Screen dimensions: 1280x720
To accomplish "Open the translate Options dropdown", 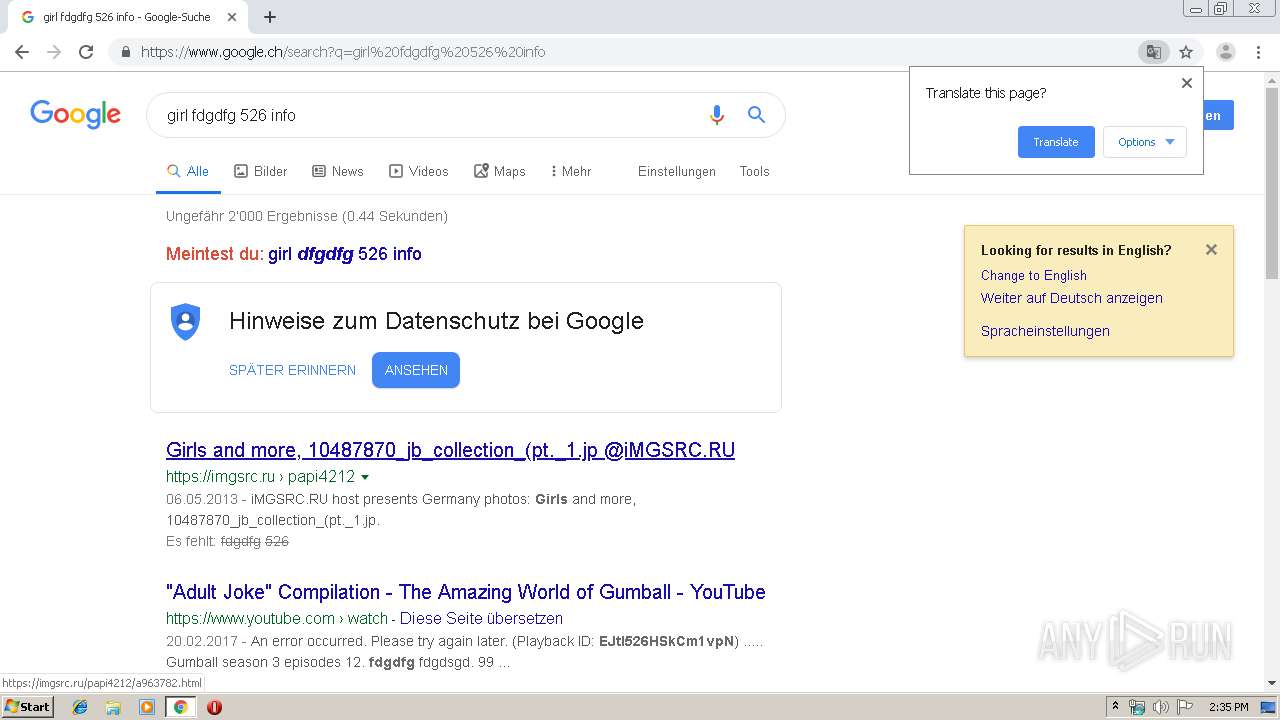I will [x=1145, y=142].
